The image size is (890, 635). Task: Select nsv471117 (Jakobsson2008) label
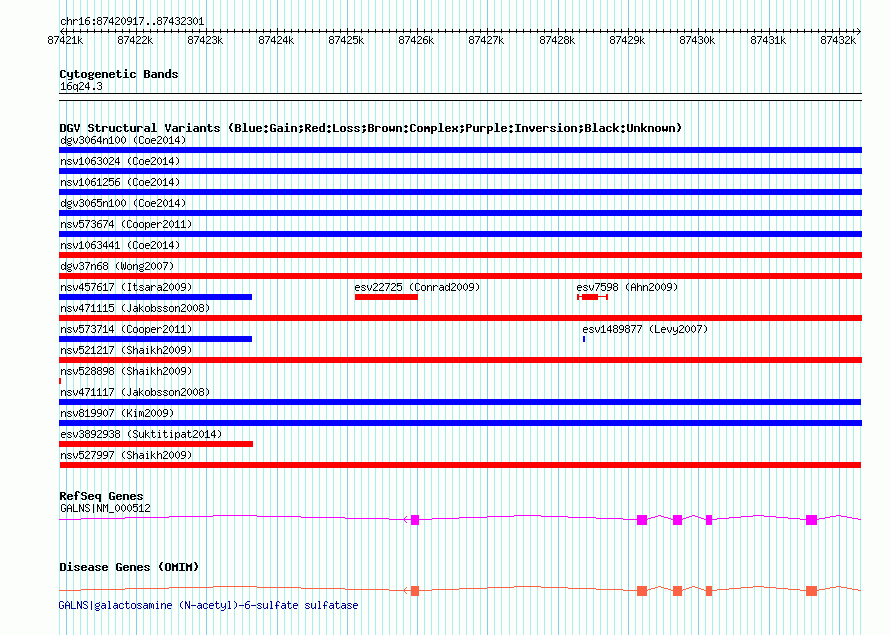click(x=135, y=392)
